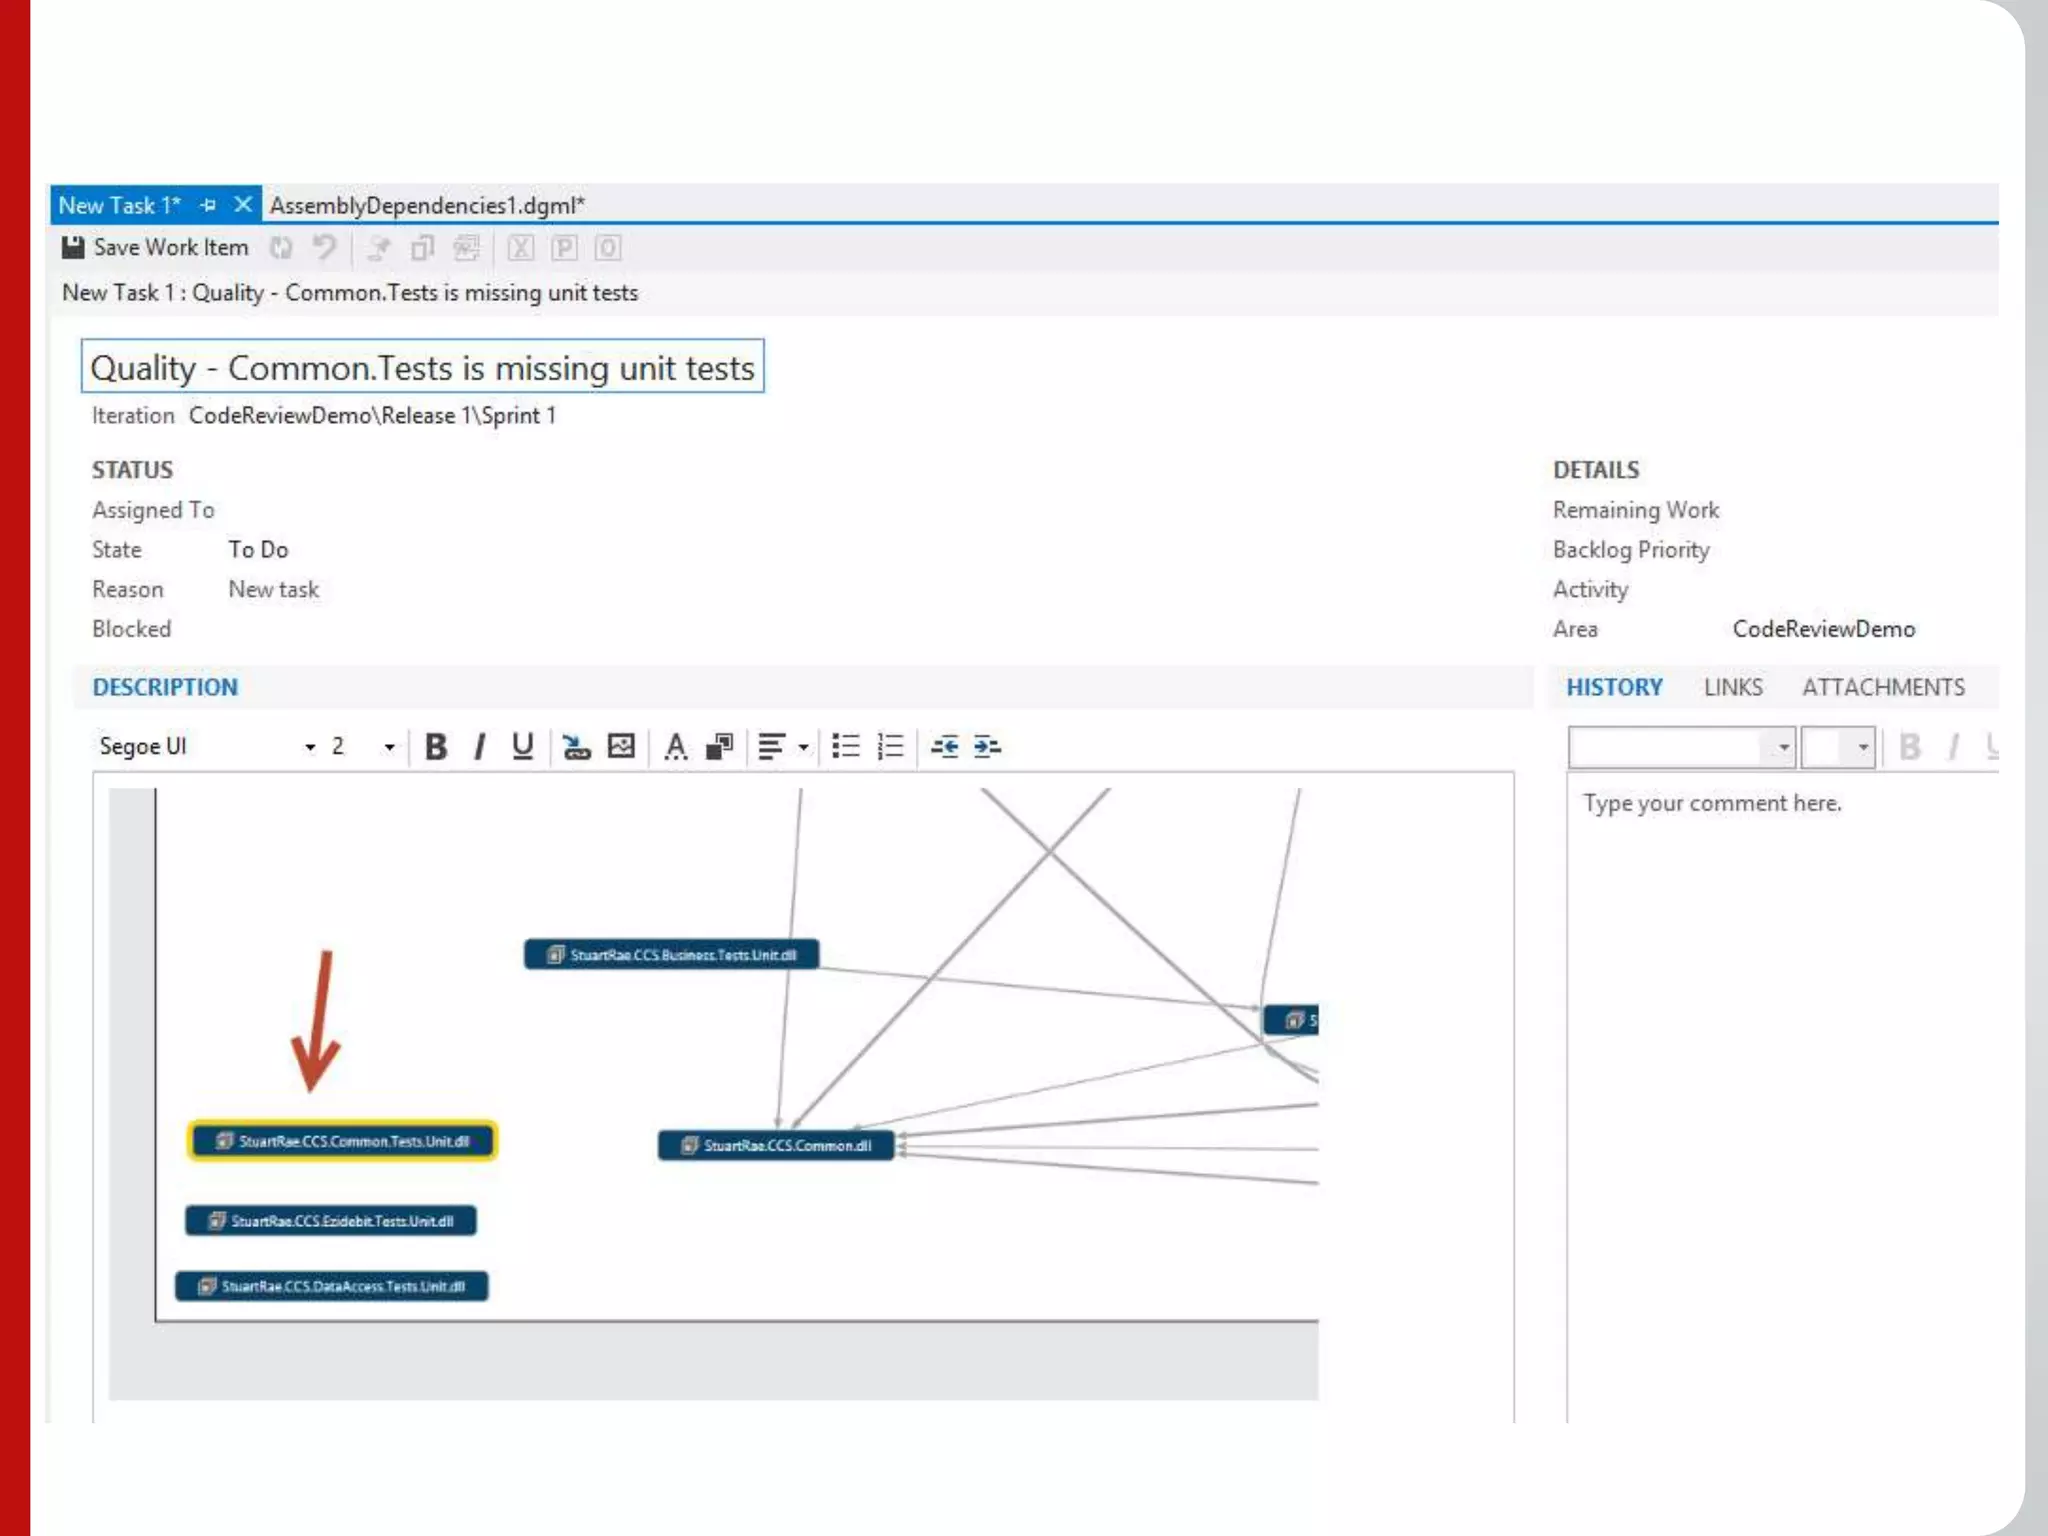Toggle bold formatting in description toolbar

click(436, 747)
